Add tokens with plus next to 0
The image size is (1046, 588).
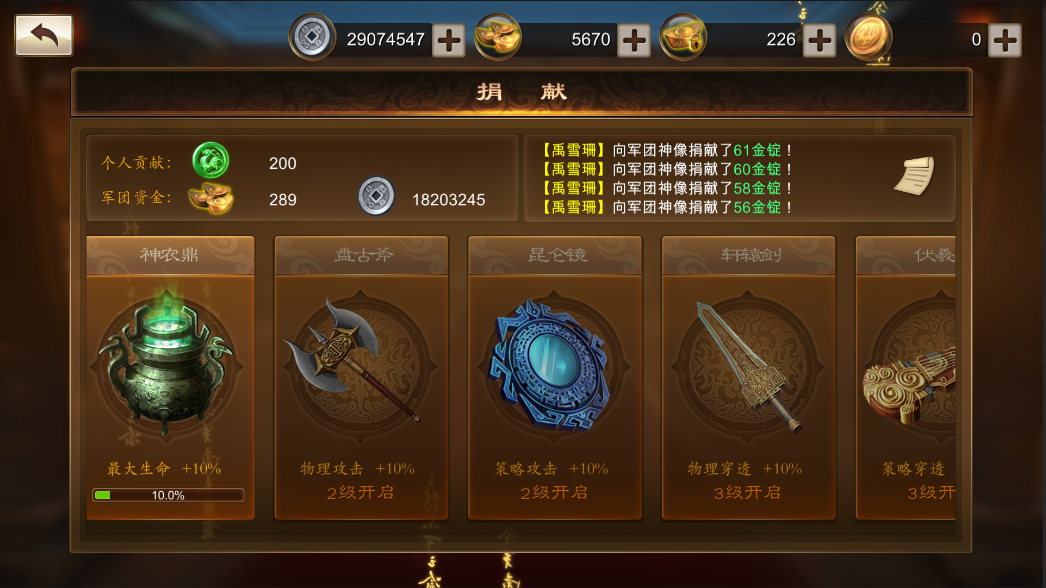pos(1005,40)
